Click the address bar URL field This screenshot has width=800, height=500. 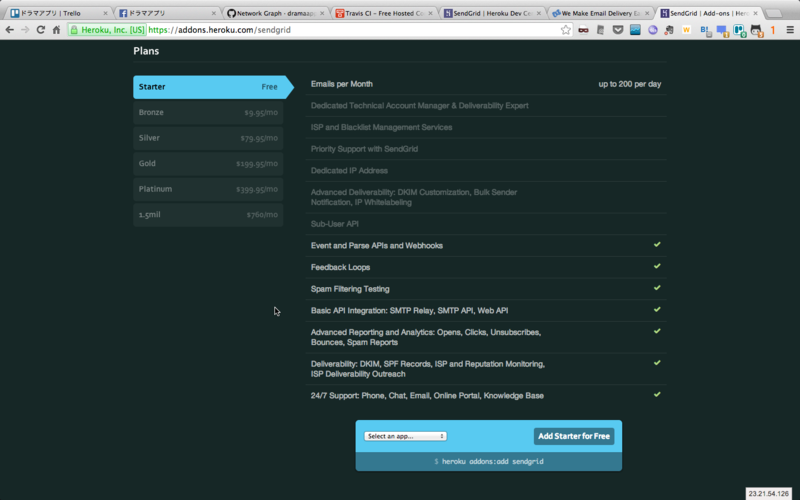352,30
